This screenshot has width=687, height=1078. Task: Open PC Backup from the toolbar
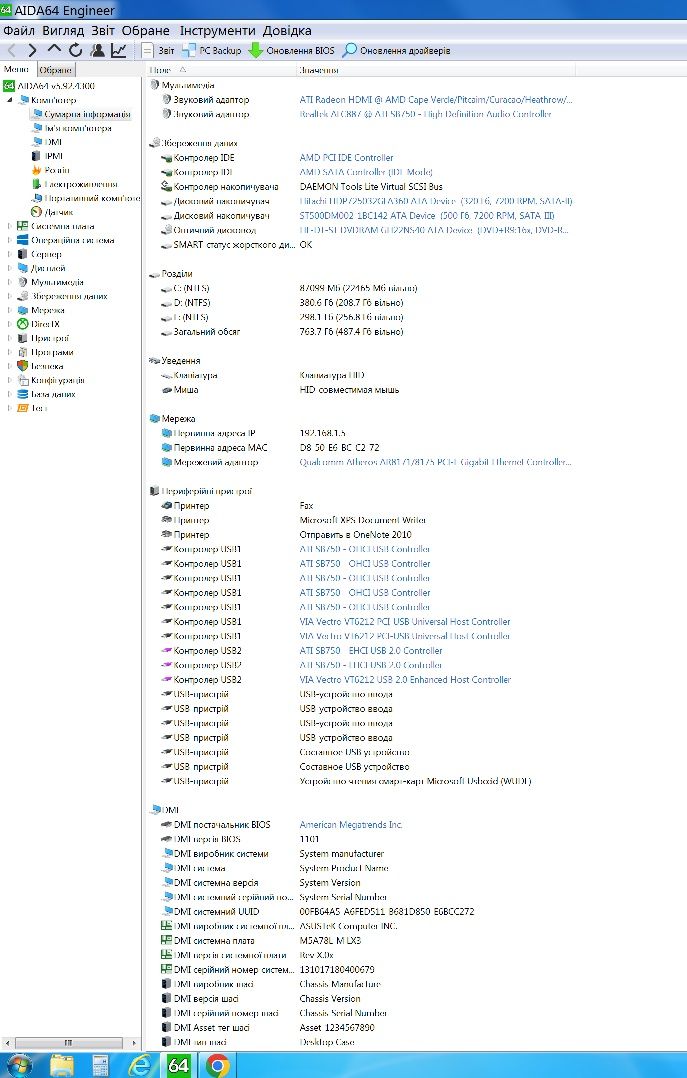click(212, 50)
